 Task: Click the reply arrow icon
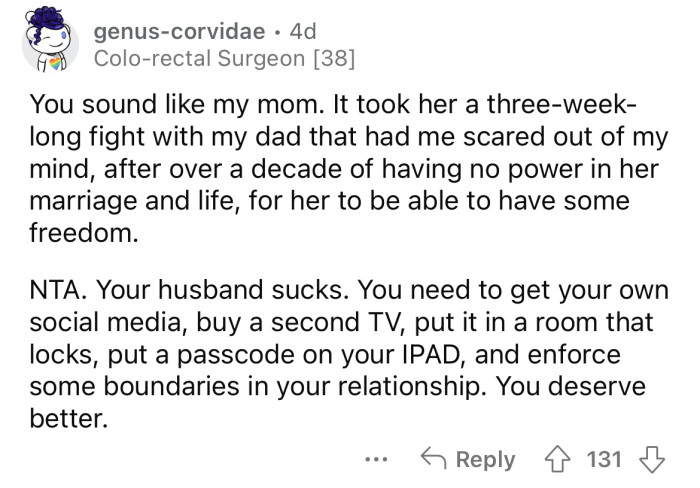tap(434, 459)
